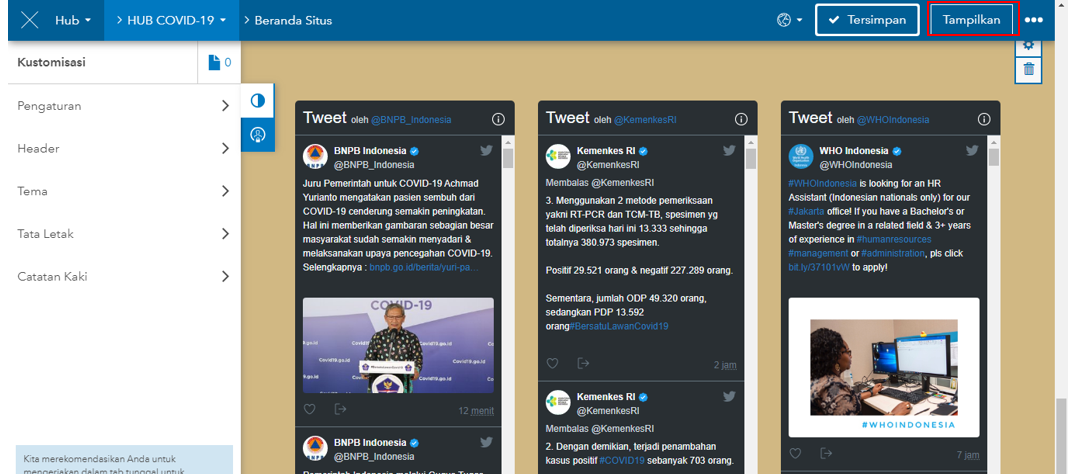The width and height of the screenshot is (1074, 474).
Task: Open the Hub dropdown menu
Action: pos(73,20)
